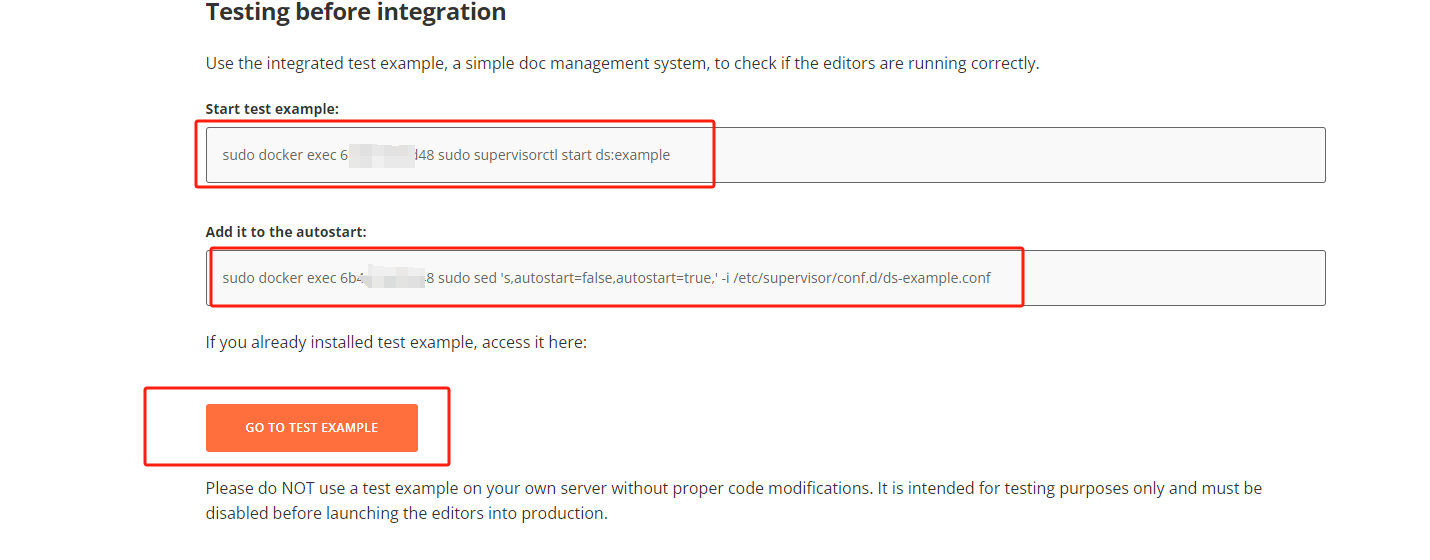1430x560 pixels.
Task: Click "ds:example" in the start command
Action: tap(633, 155)
